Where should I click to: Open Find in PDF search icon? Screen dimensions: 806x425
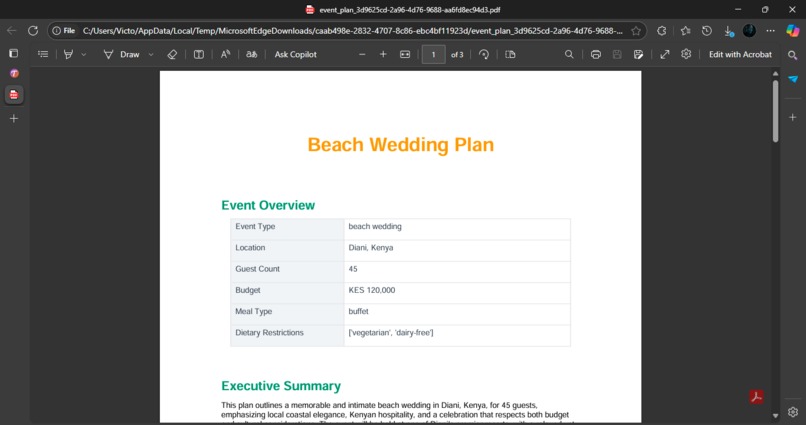(x=569, y=54)
